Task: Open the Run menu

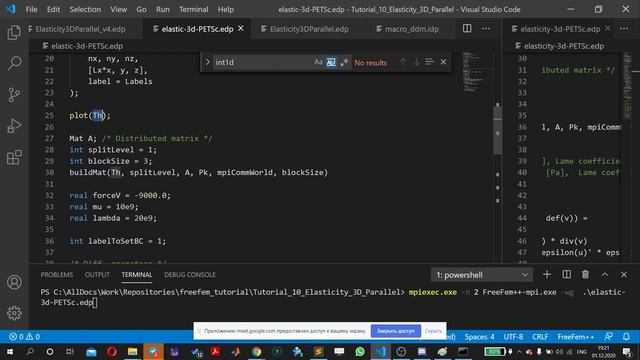Action: pyautogui.click(x=162, y=9)
